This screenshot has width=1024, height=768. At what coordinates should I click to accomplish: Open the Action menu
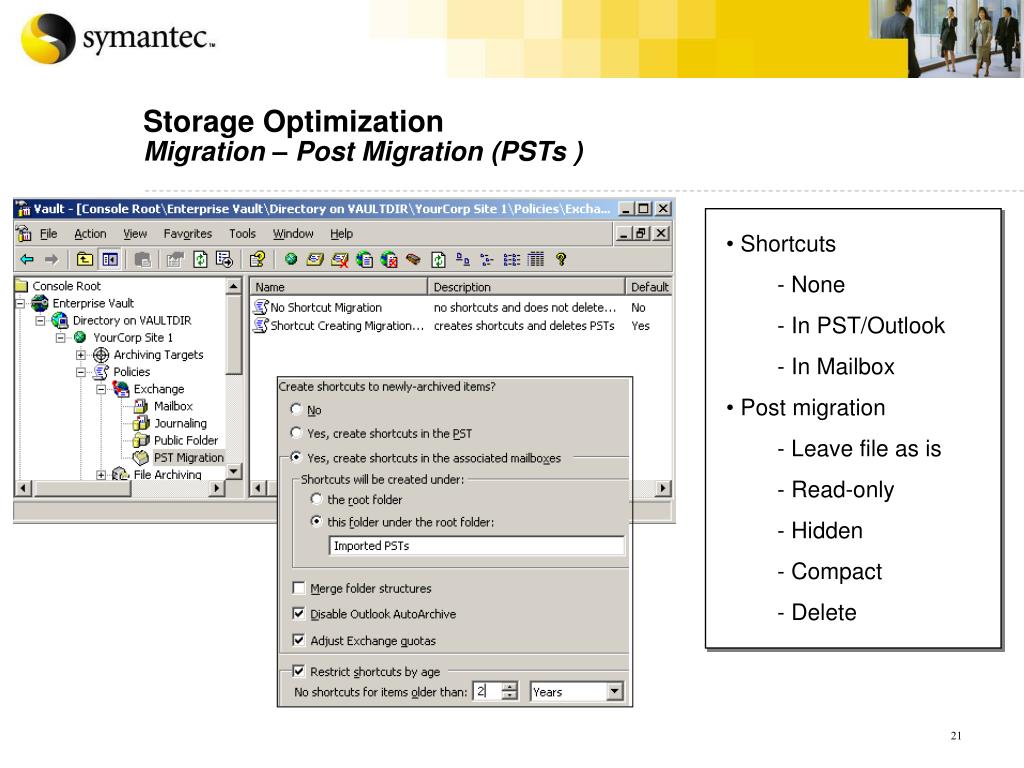[90, 234]
